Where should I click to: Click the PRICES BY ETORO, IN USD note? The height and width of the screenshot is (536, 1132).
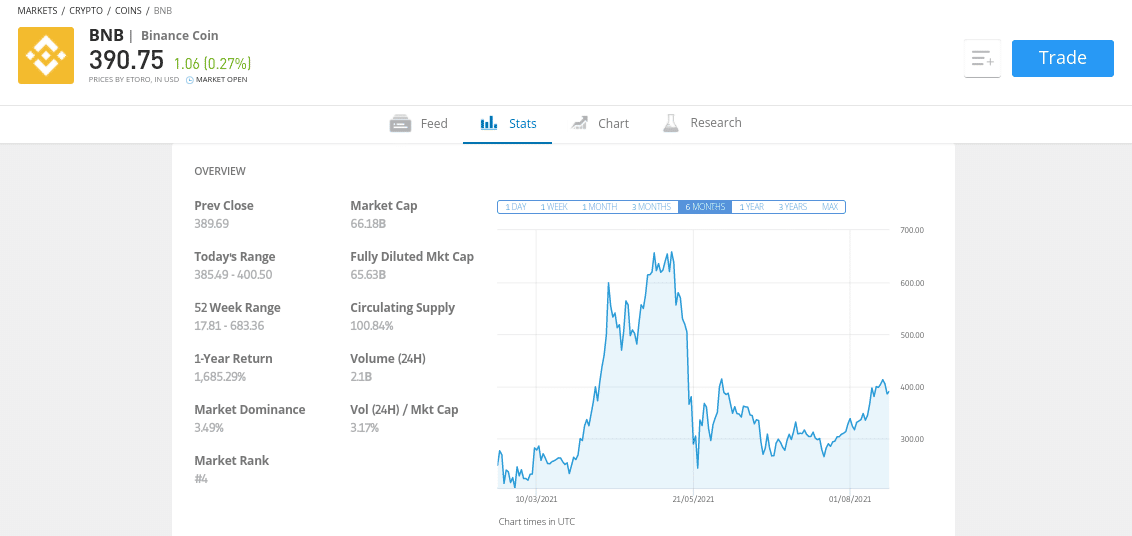point(134,80)
